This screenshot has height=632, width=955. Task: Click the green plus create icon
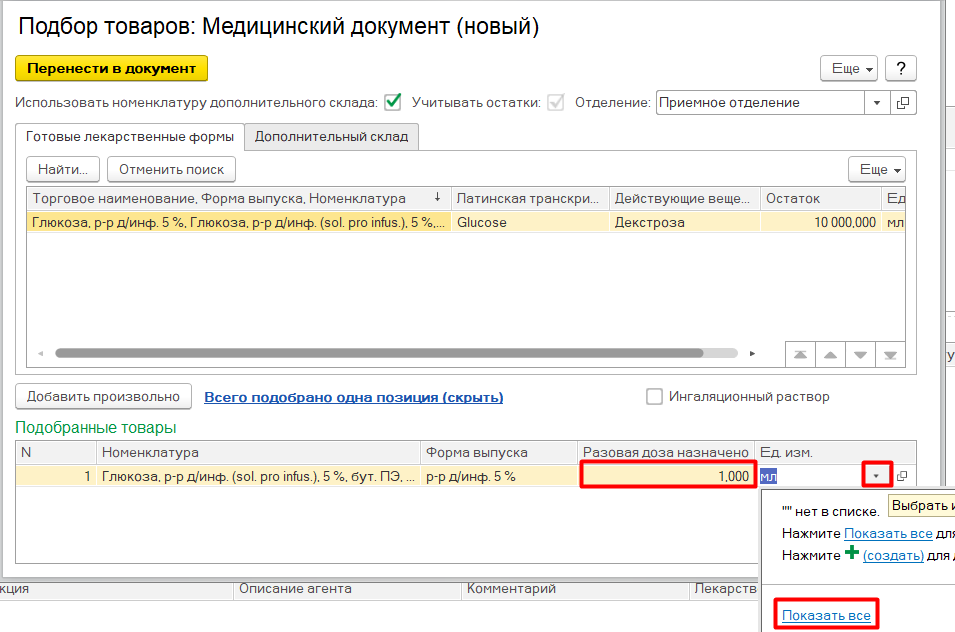(x=852, y=553)
